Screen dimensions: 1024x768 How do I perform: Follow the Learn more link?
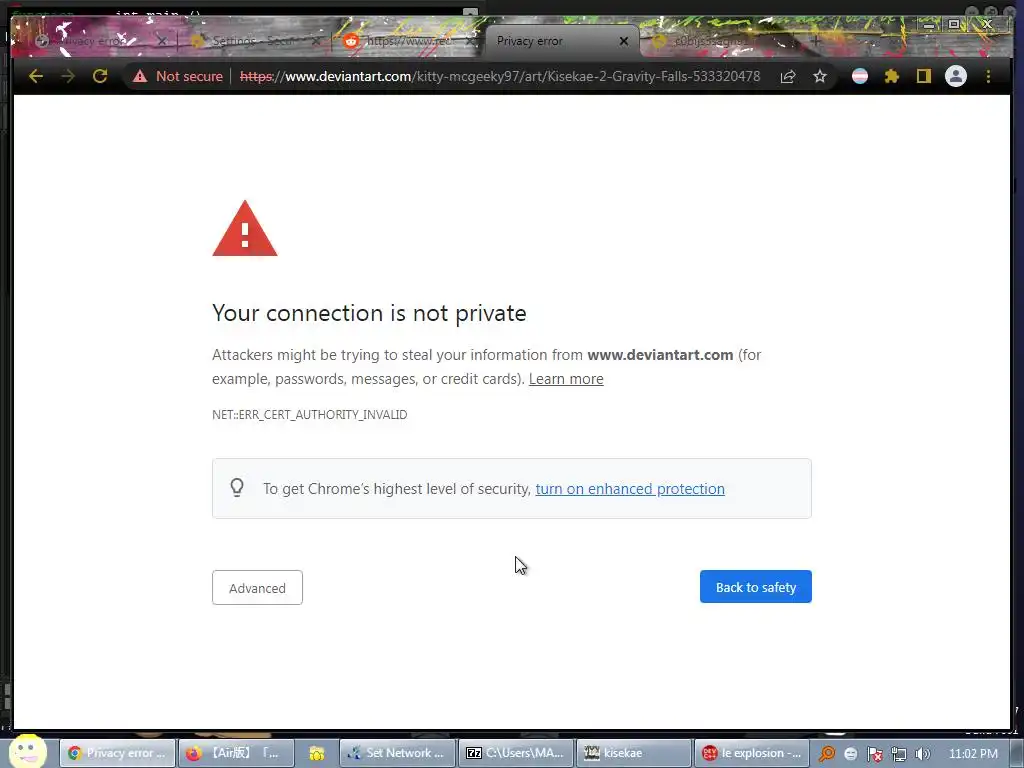566,379
